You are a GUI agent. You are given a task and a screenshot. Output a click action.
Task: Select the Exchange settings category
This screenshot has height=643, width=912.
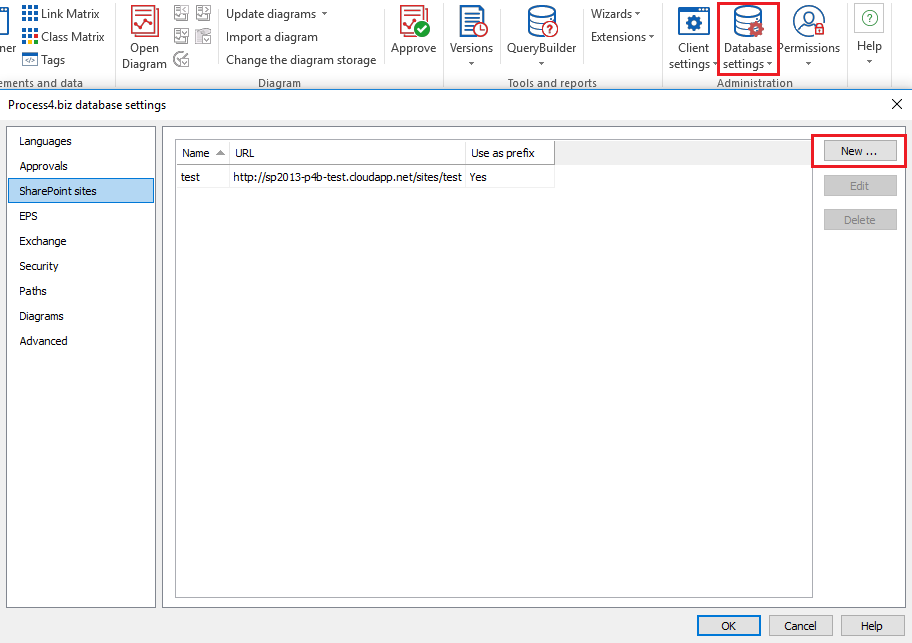tap(81, 241)
